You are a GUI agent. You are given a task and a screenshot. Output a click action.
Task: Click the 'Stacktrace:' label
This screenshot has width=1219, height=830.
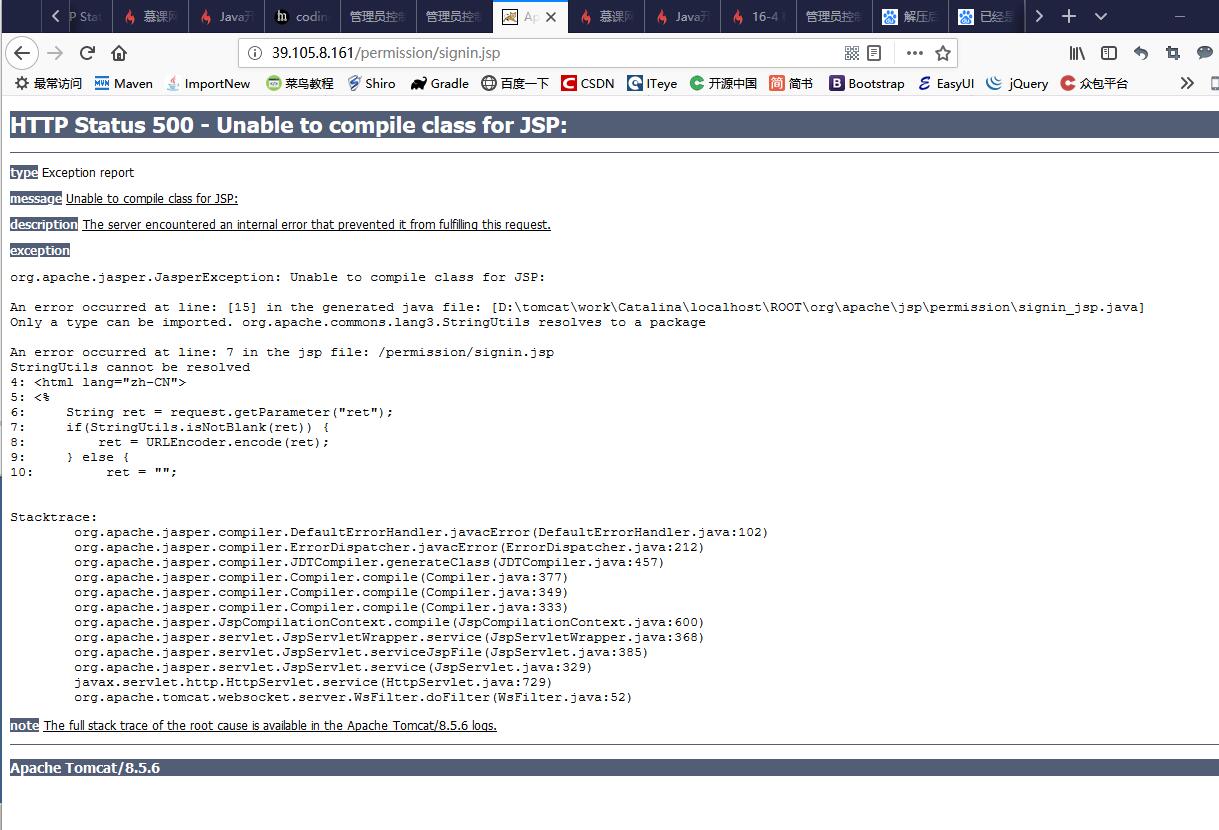point(54,517)
